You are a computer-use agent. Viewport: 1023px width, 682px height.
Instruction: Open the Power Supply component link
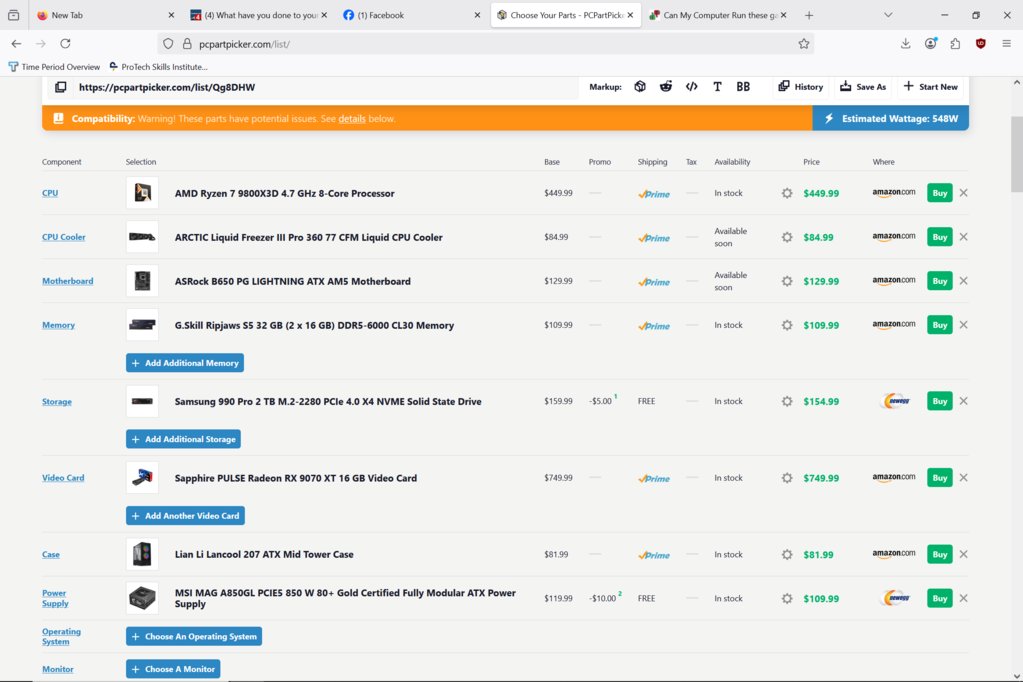[55, 598]
